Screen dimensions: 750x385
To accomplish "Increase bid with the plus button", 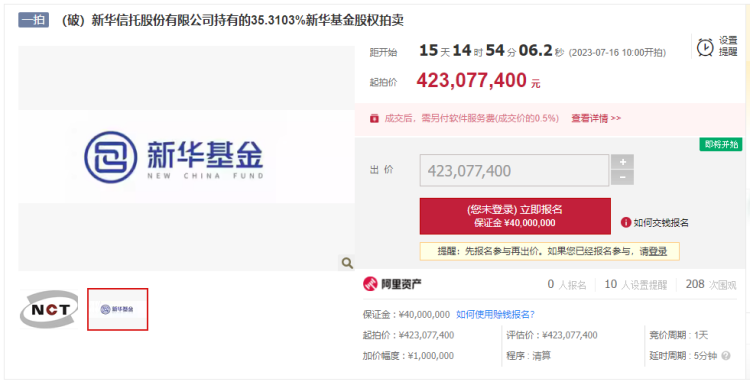I will point(622,162).
